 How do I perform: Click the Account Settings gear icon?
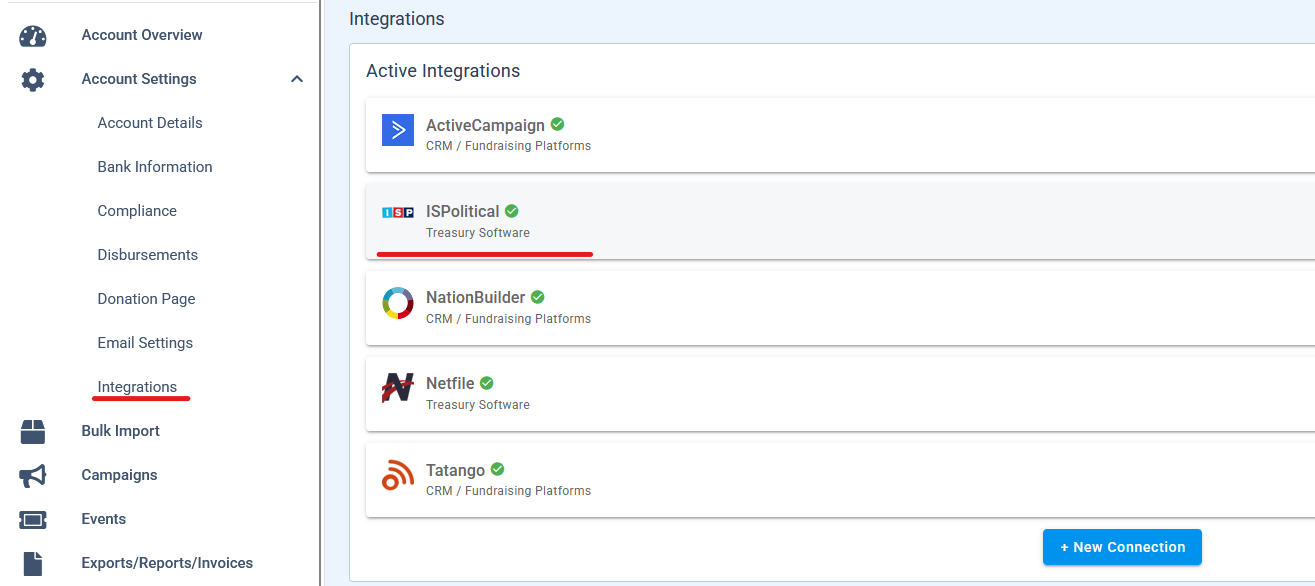tap(33, 80)
